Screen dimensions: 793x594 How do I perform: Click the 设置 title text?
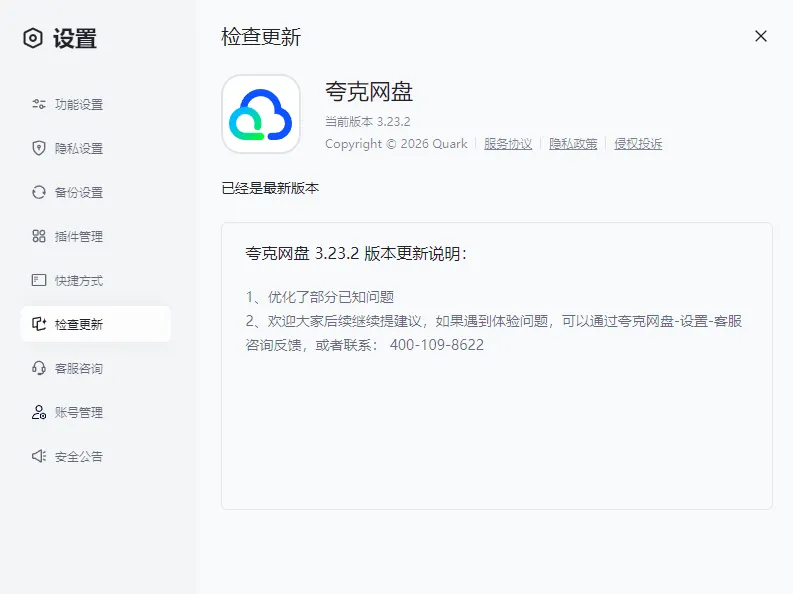pyautogui.click(x=75, y=39)
